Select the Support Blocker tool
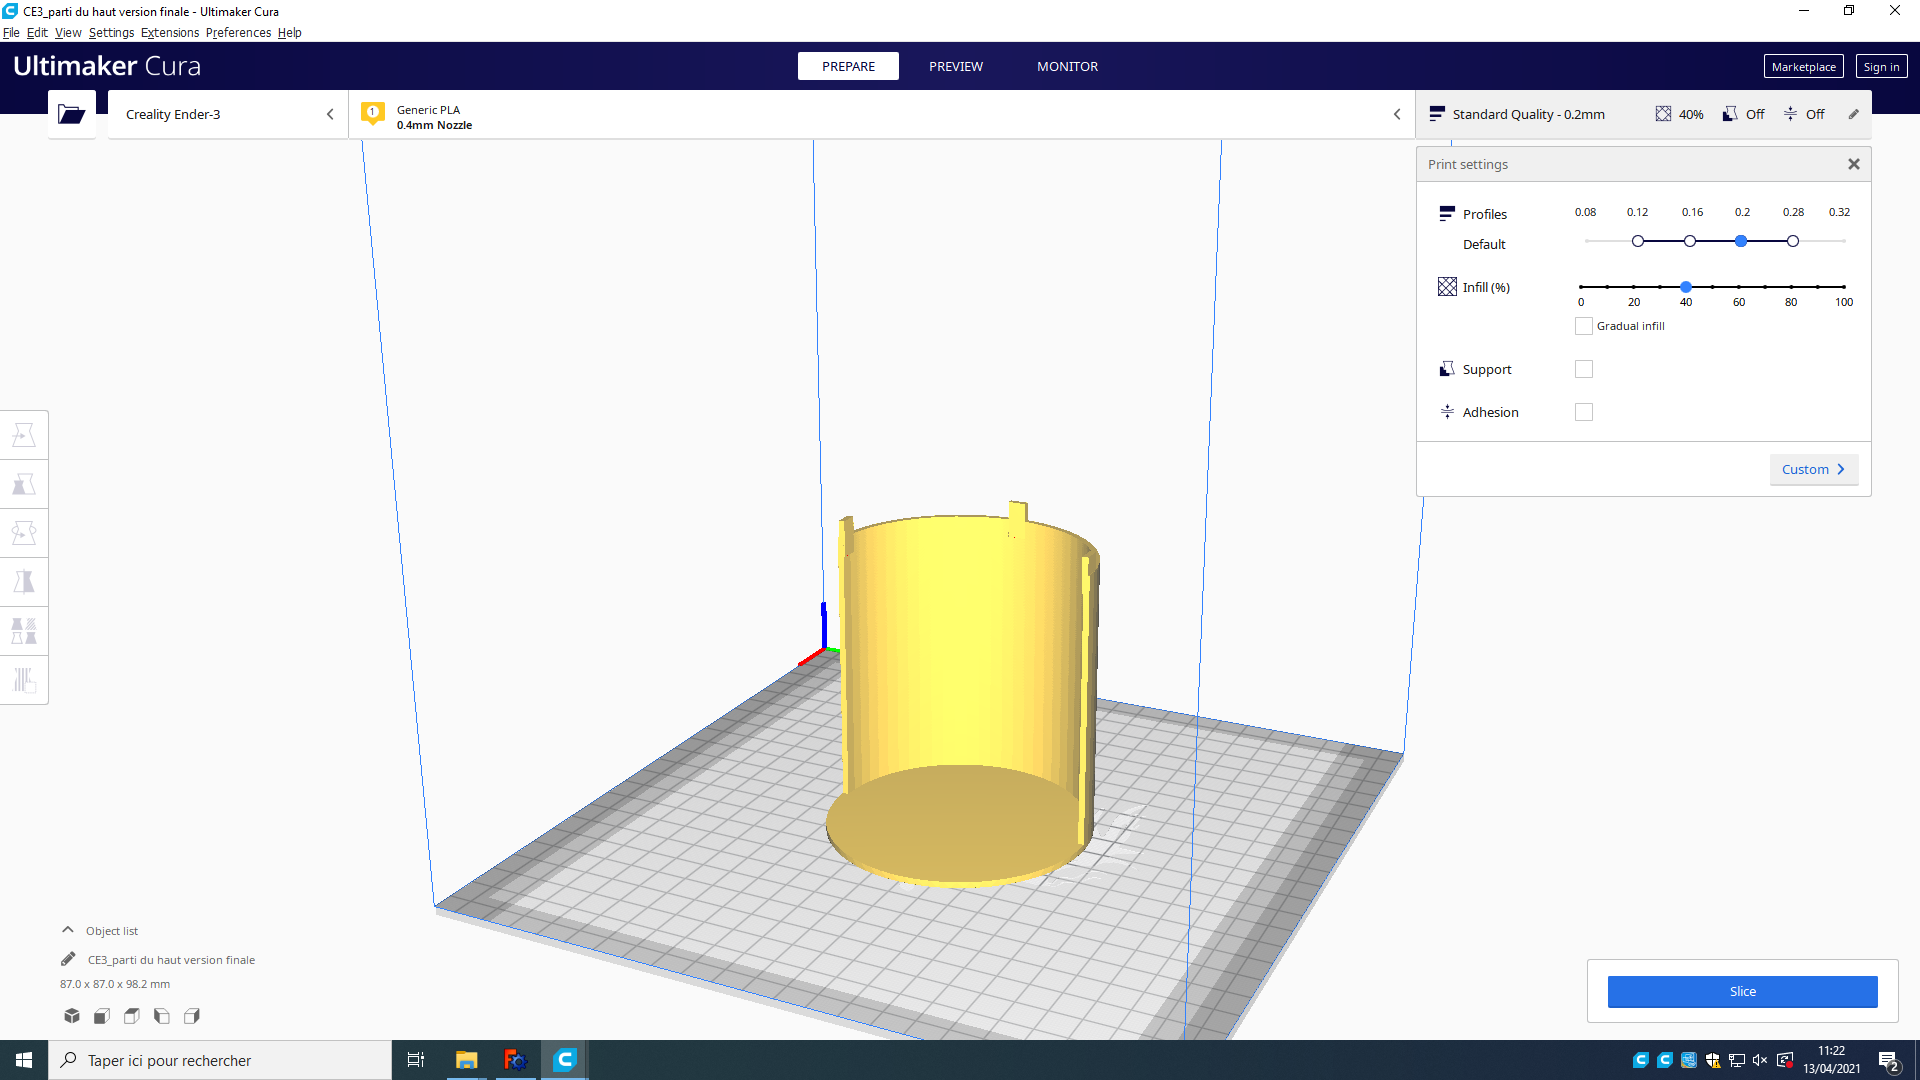This screenshot has width=1920, height=1080. pos(24,680)
